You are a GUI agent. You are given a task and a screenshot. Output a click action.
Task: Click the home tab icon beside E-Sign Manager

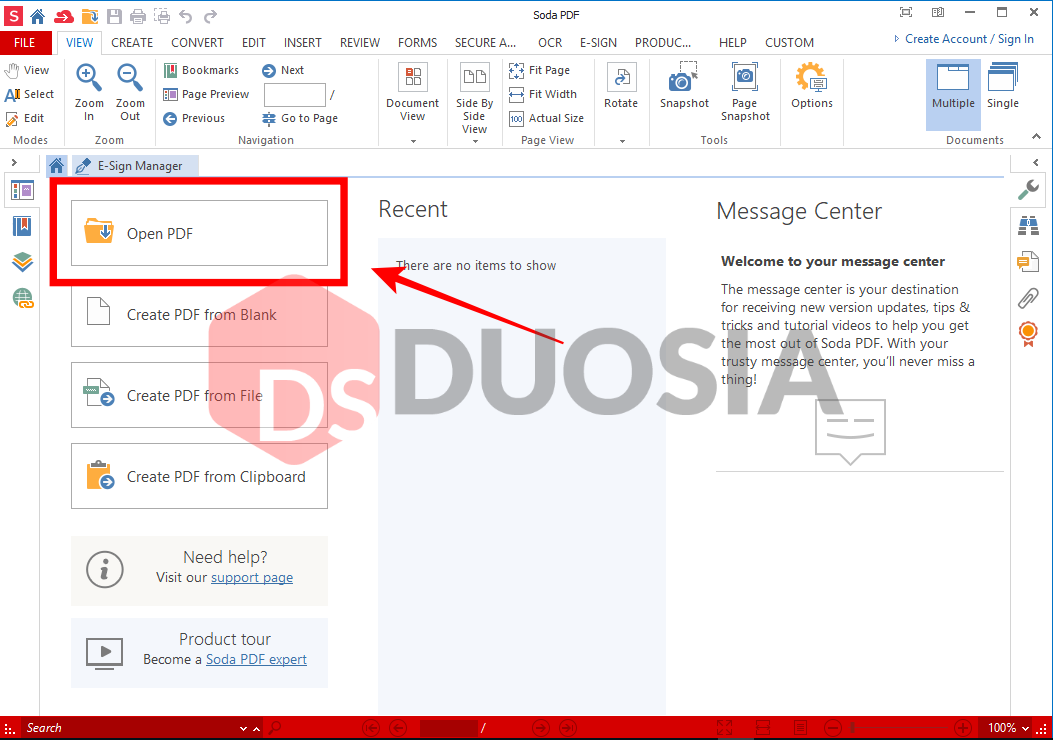[56, 165]
